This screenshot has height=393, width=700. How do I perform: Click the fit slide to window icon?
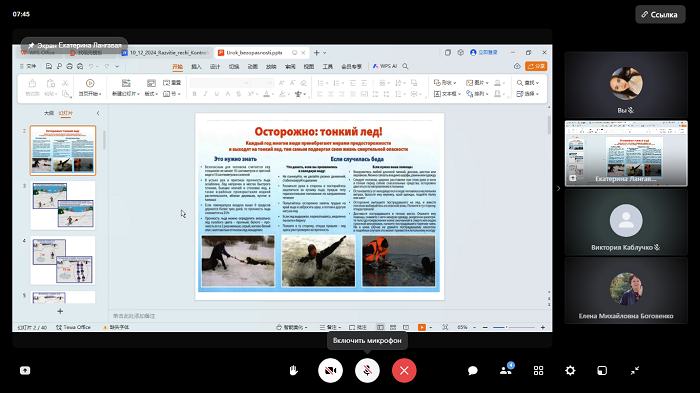[445, 327]
